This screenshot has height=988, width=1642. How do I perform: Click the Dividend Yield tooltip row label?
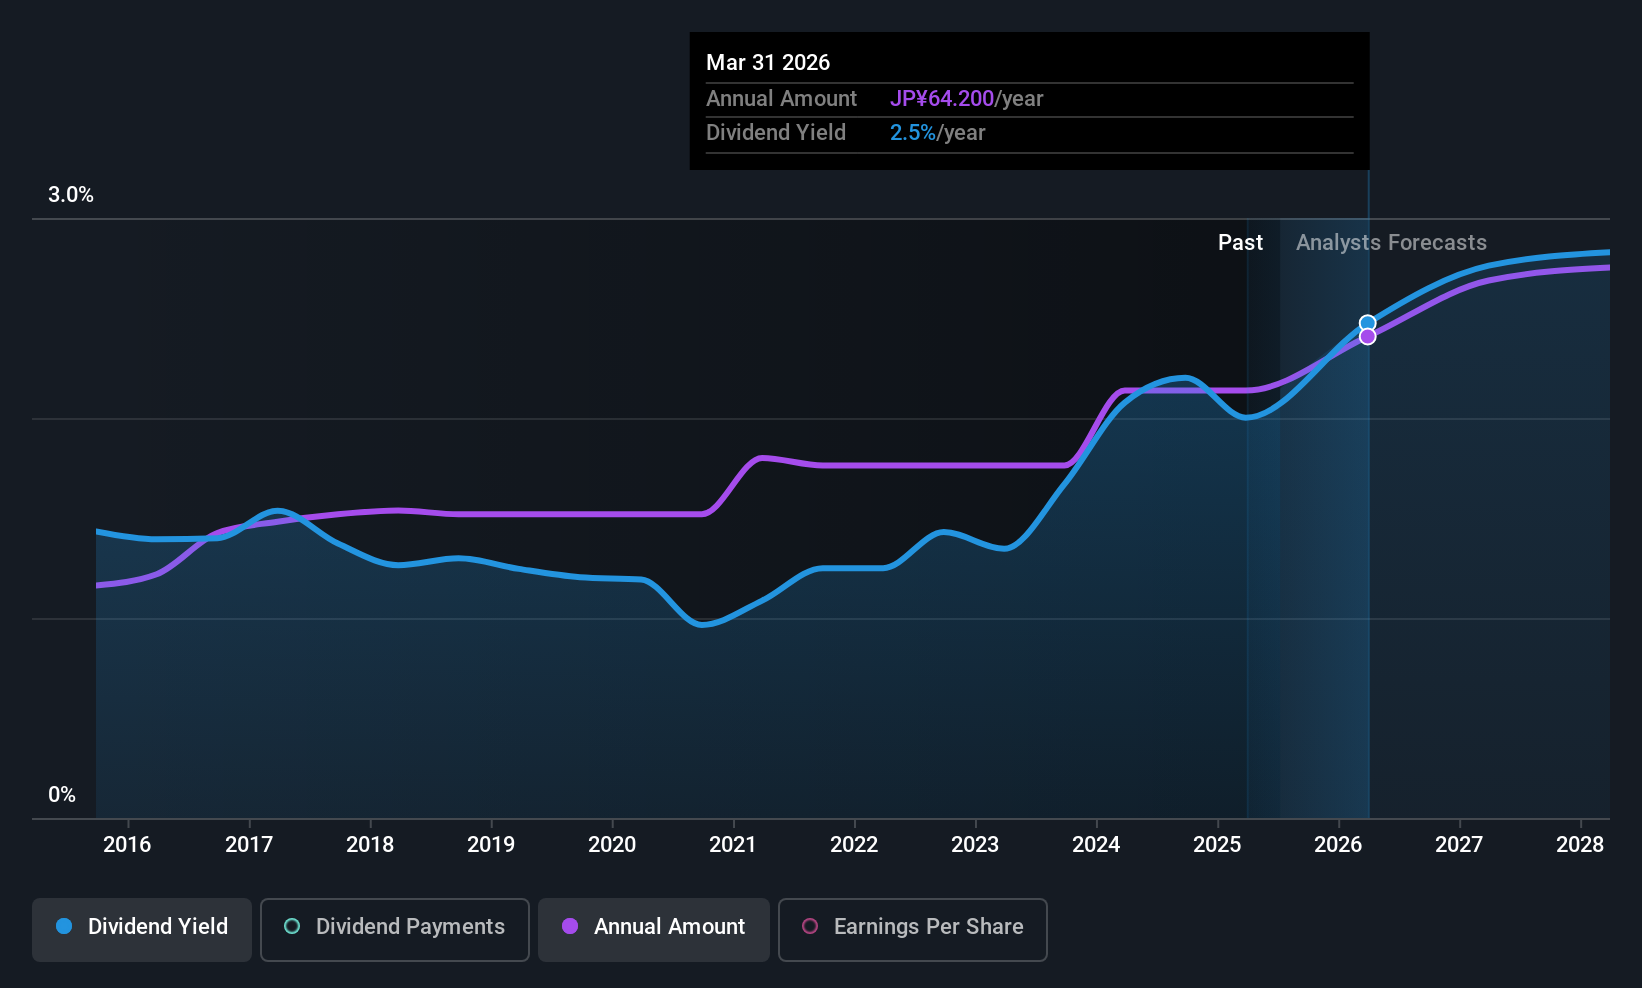(776, 133)
